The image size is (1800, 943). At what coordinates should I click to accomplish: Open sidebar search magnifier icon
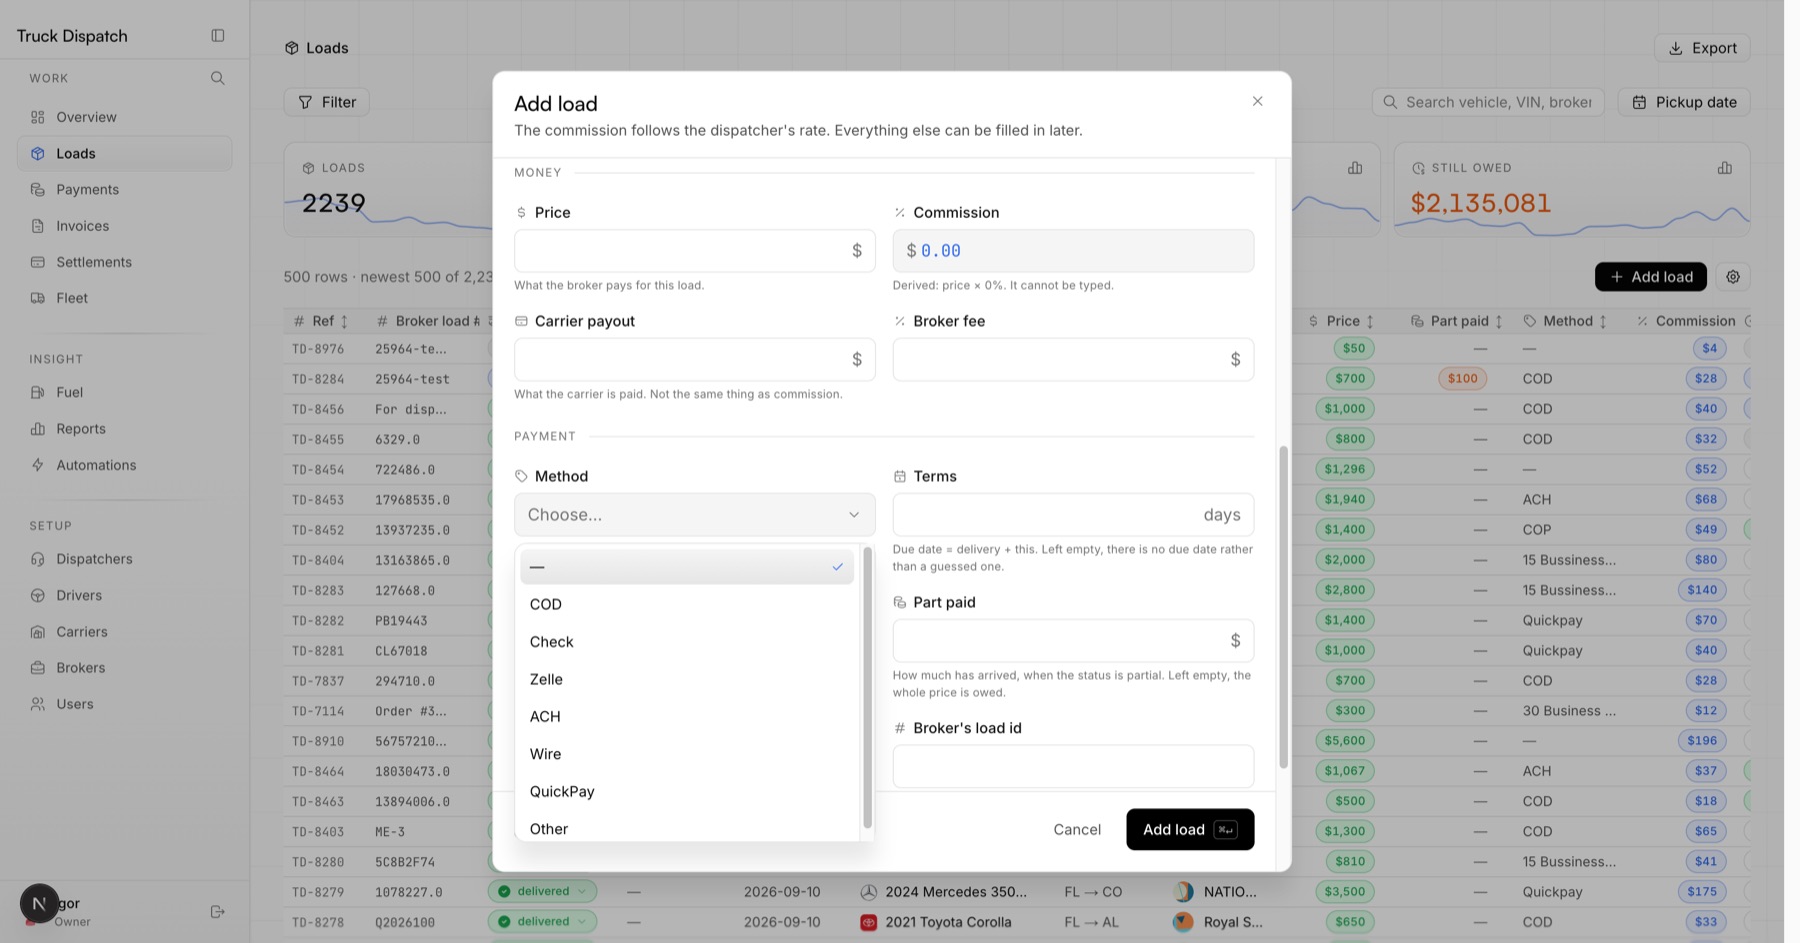point(218,78)
